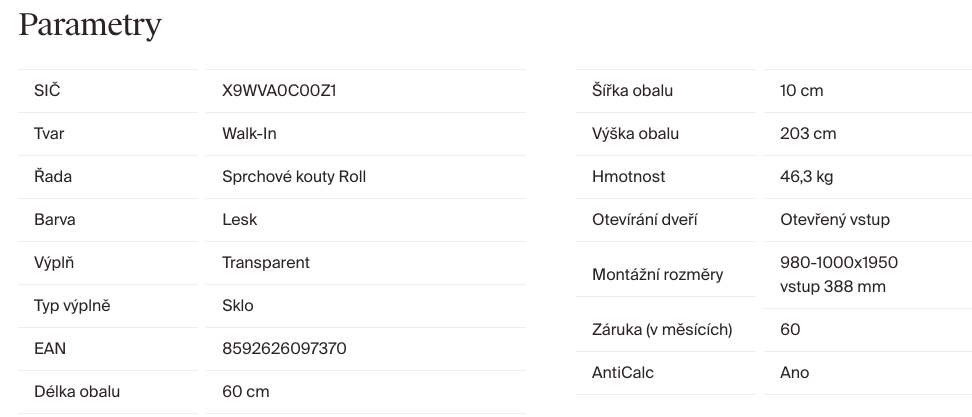972x417 pixels.
Task: Select the warranty value 60
Action: point(790,330)
